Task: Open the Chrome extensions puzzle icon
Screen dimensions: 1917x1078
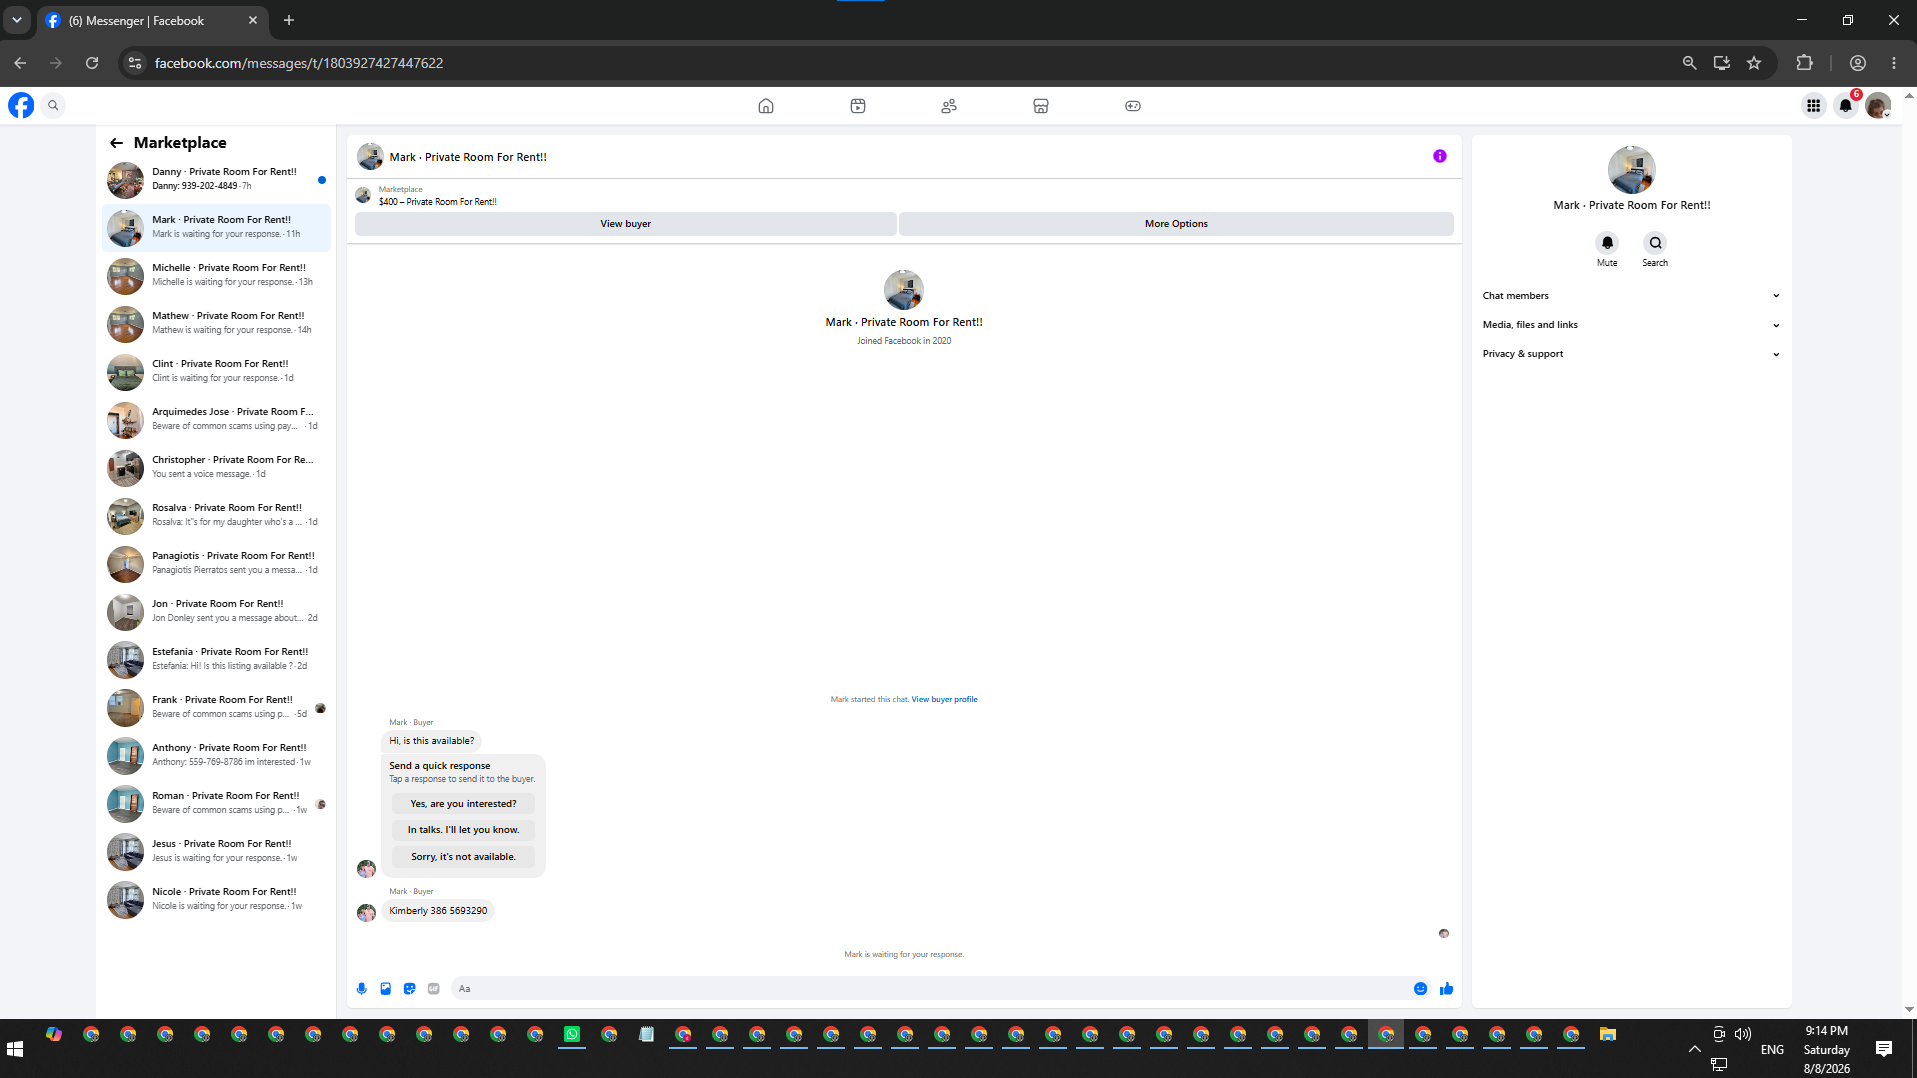Action: coord(1804,63)
